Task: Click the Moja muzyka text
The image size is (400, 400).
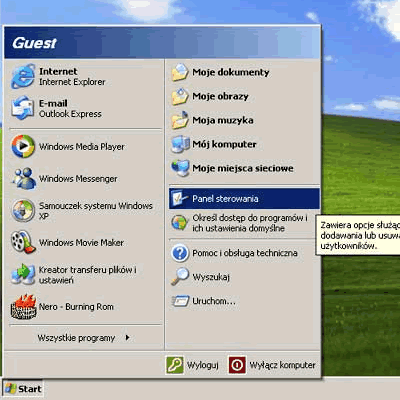Action: (x=223, y=120)
